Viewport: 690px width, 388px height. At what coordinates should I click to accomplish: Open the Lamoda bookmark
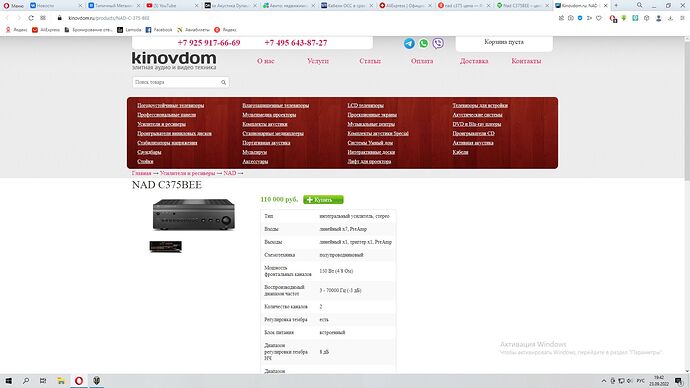tap(129, 30)
